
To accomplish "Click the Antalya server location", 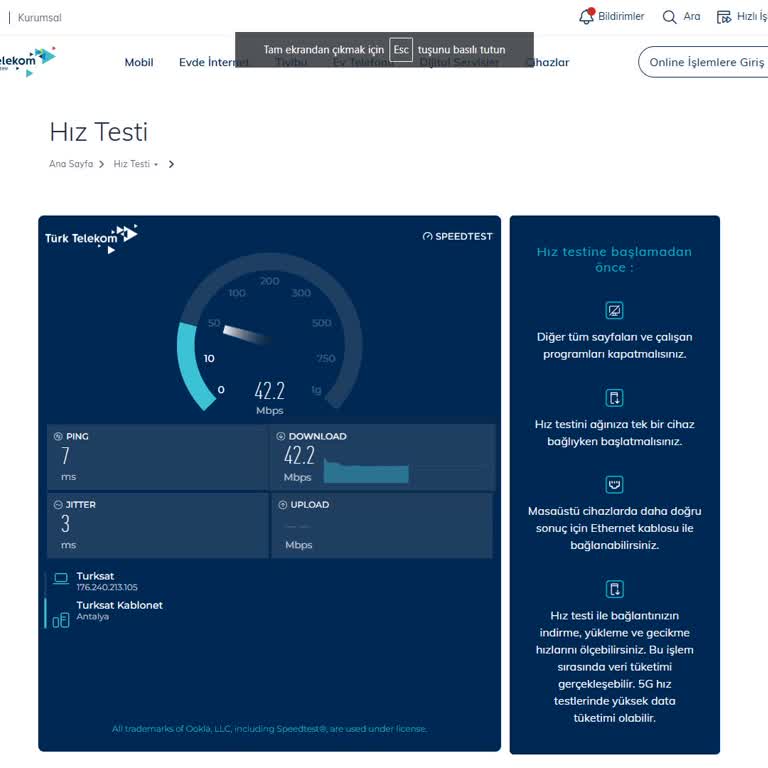I will 93,617.
